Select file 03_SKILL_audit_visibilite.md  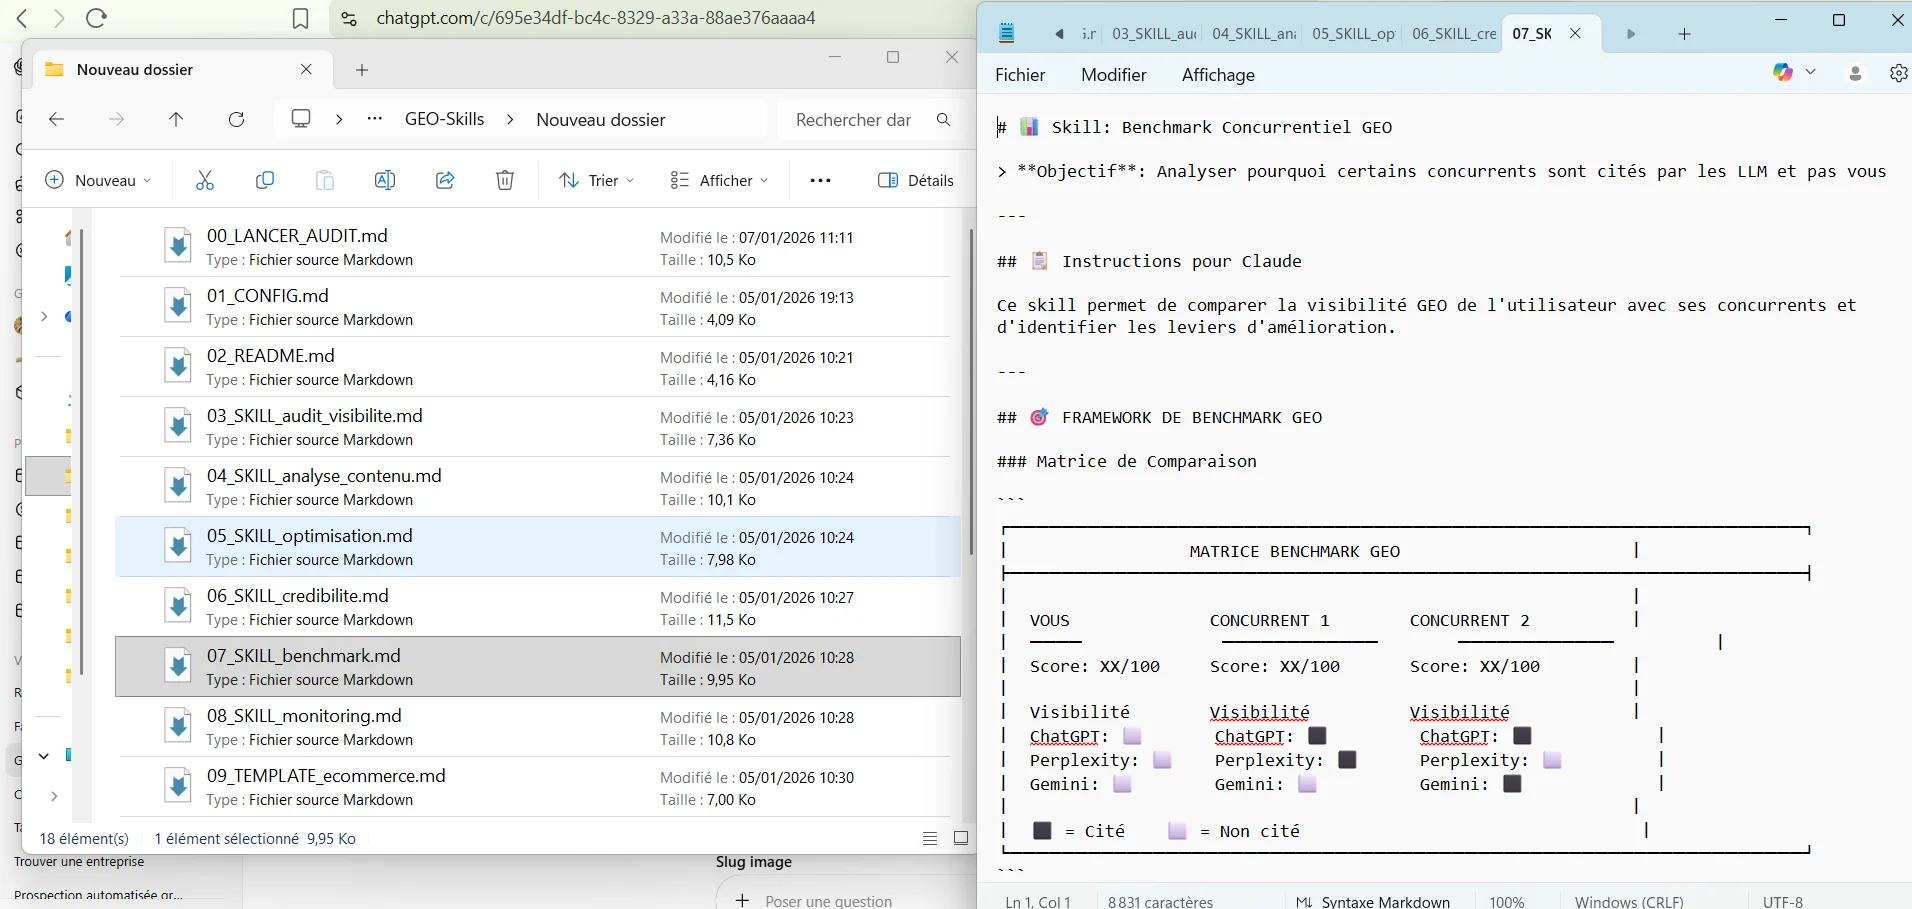click(538, 427)
